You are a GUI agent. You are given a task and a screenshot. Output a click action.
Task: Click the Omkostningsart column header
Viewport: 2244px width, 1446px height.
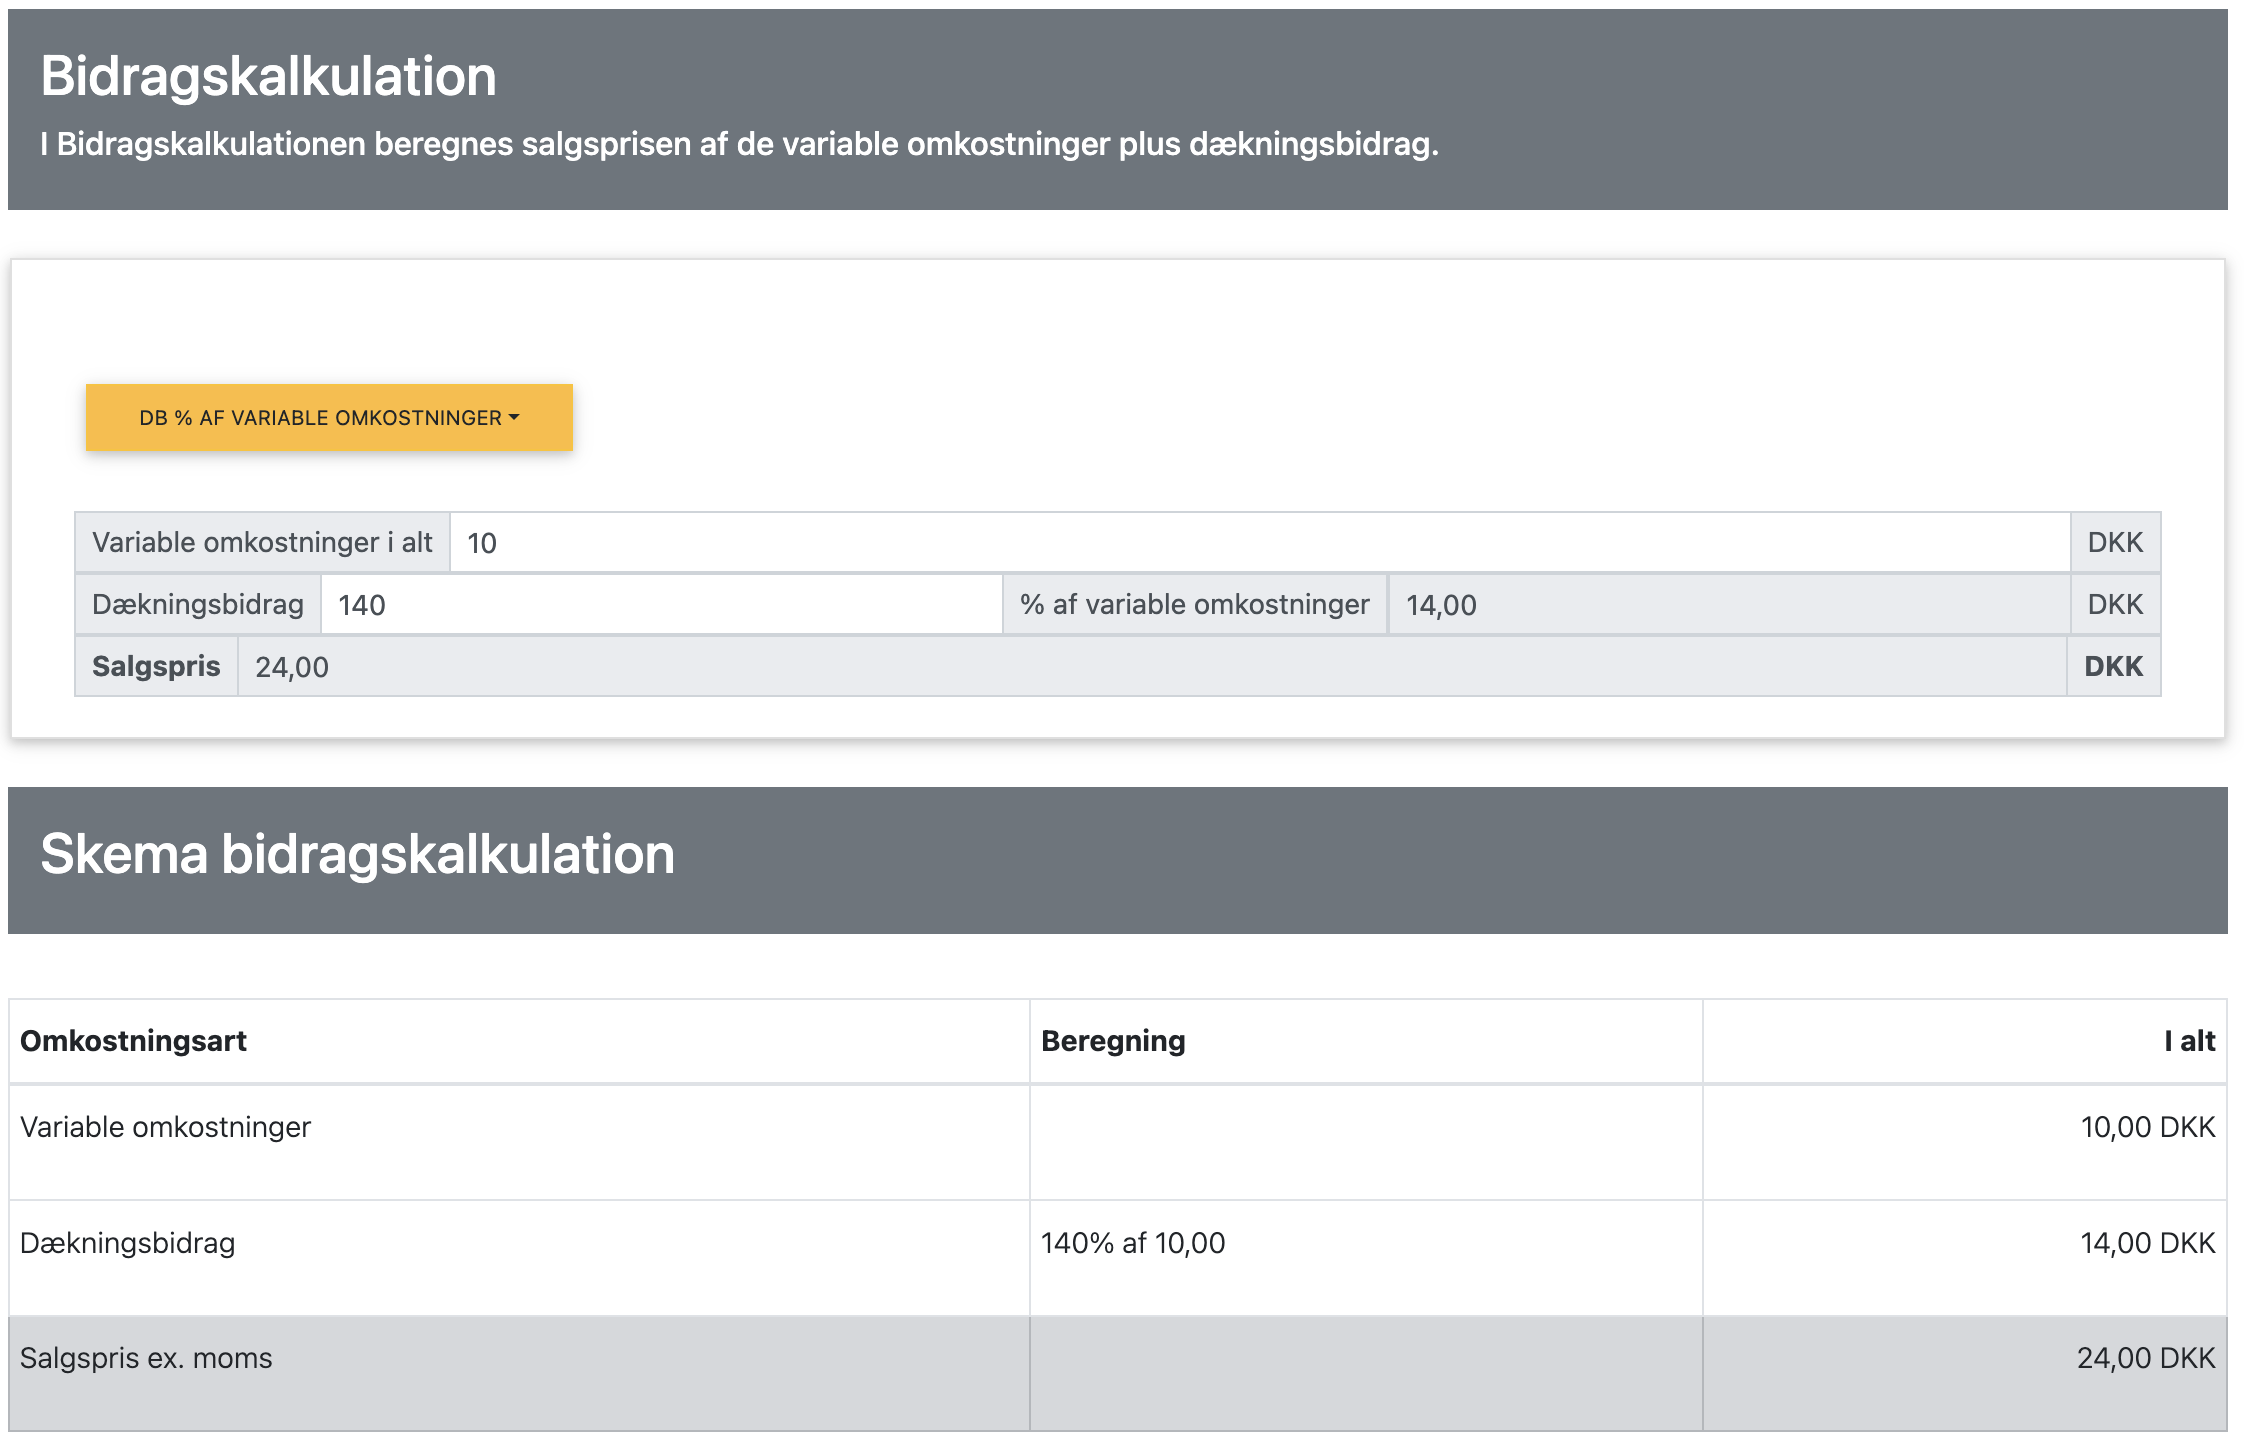point(133,1041)
